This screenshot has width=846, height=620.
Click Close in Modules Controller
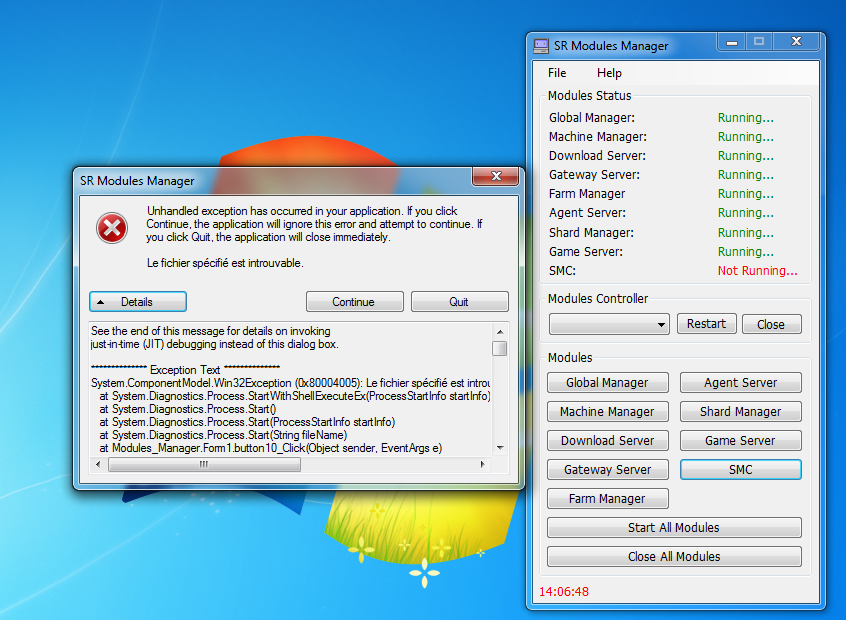click(771, 324)
